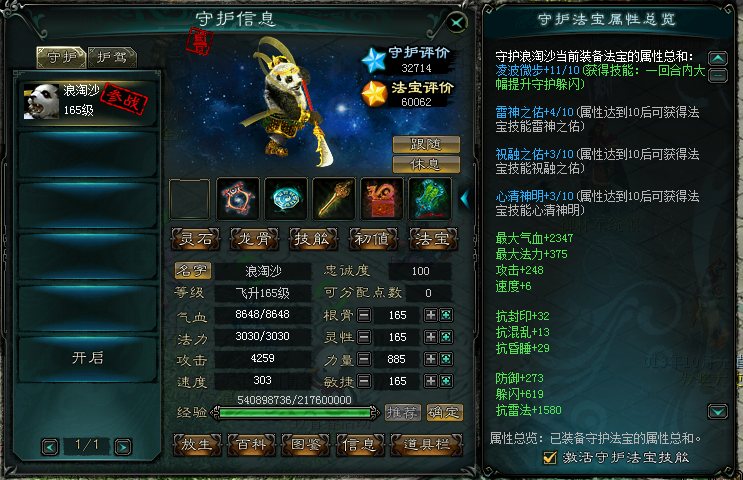This screenshot has width=743, height=480.
Task: Open the 法宝 tab
Action: pyautogui.click(x=433, y=239)
